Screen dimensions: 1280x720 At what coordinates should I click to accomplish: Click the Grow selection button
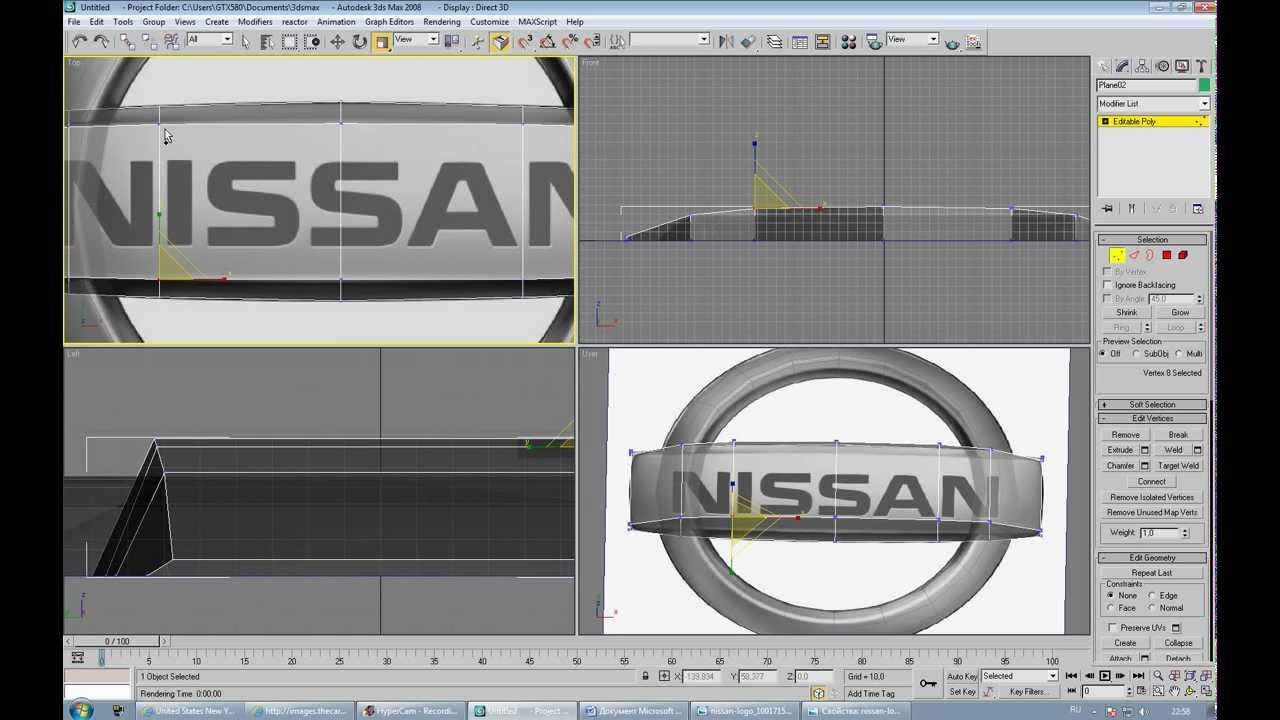1180,313
